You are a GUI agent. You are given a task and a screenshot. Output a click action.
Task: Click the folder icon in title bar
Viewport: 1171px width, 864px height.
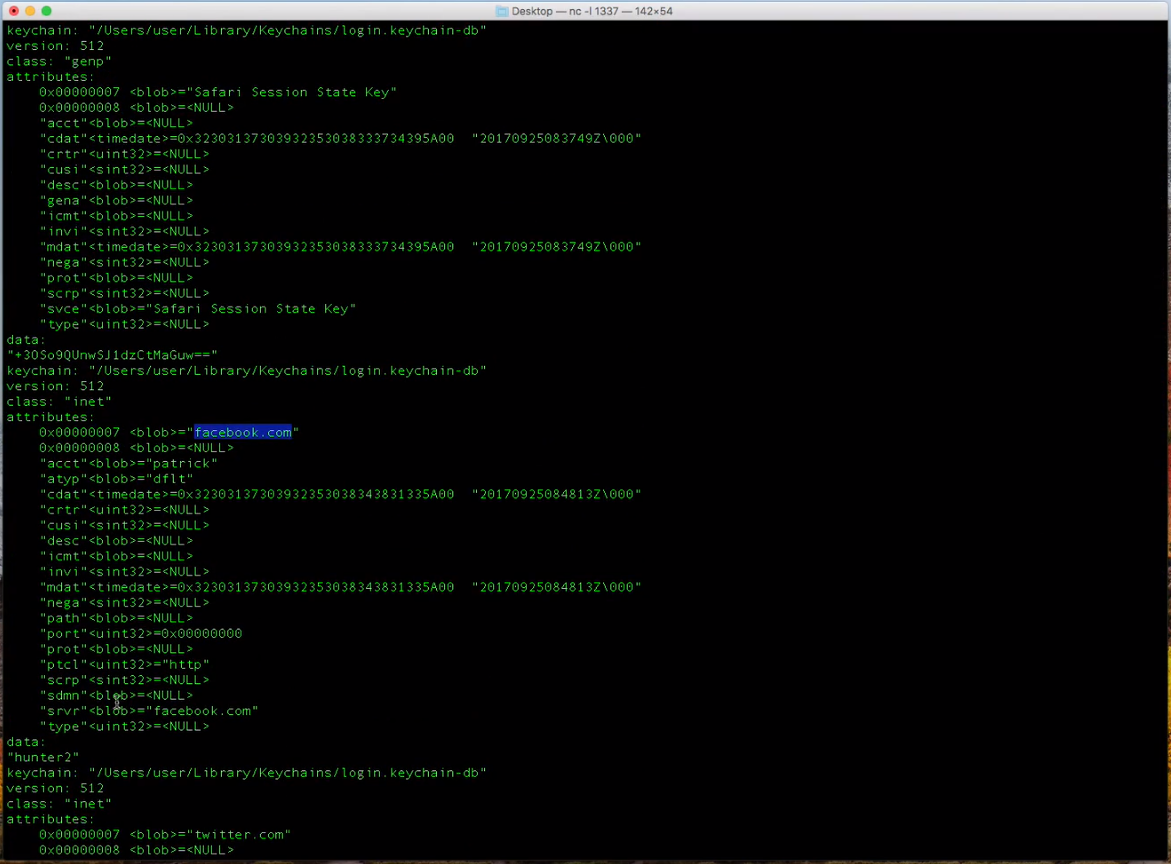pos(502,11)
